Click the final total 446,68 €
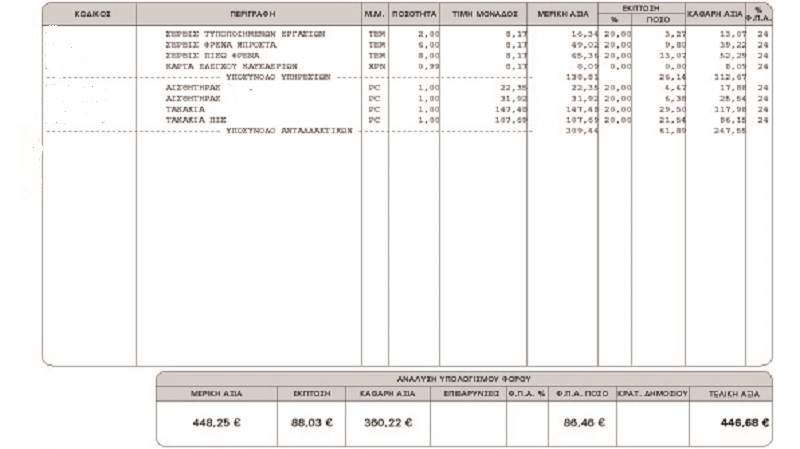Image resolution: width=800 pixels, height=449 pixels. point(745,422)
